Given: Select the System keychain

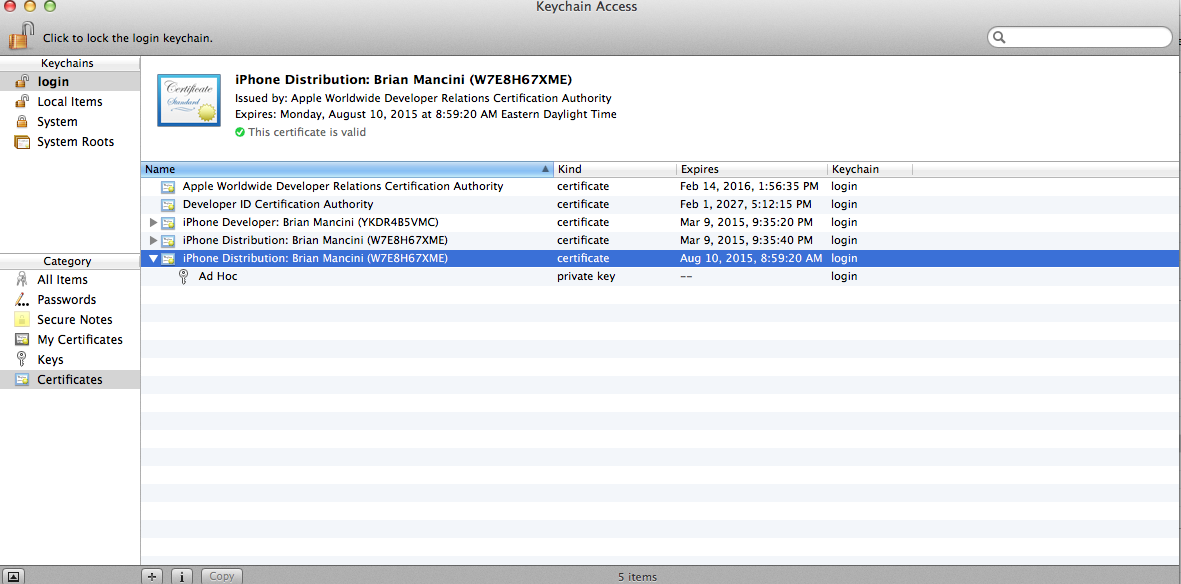Looking at the screenshot, I should 70,121.
